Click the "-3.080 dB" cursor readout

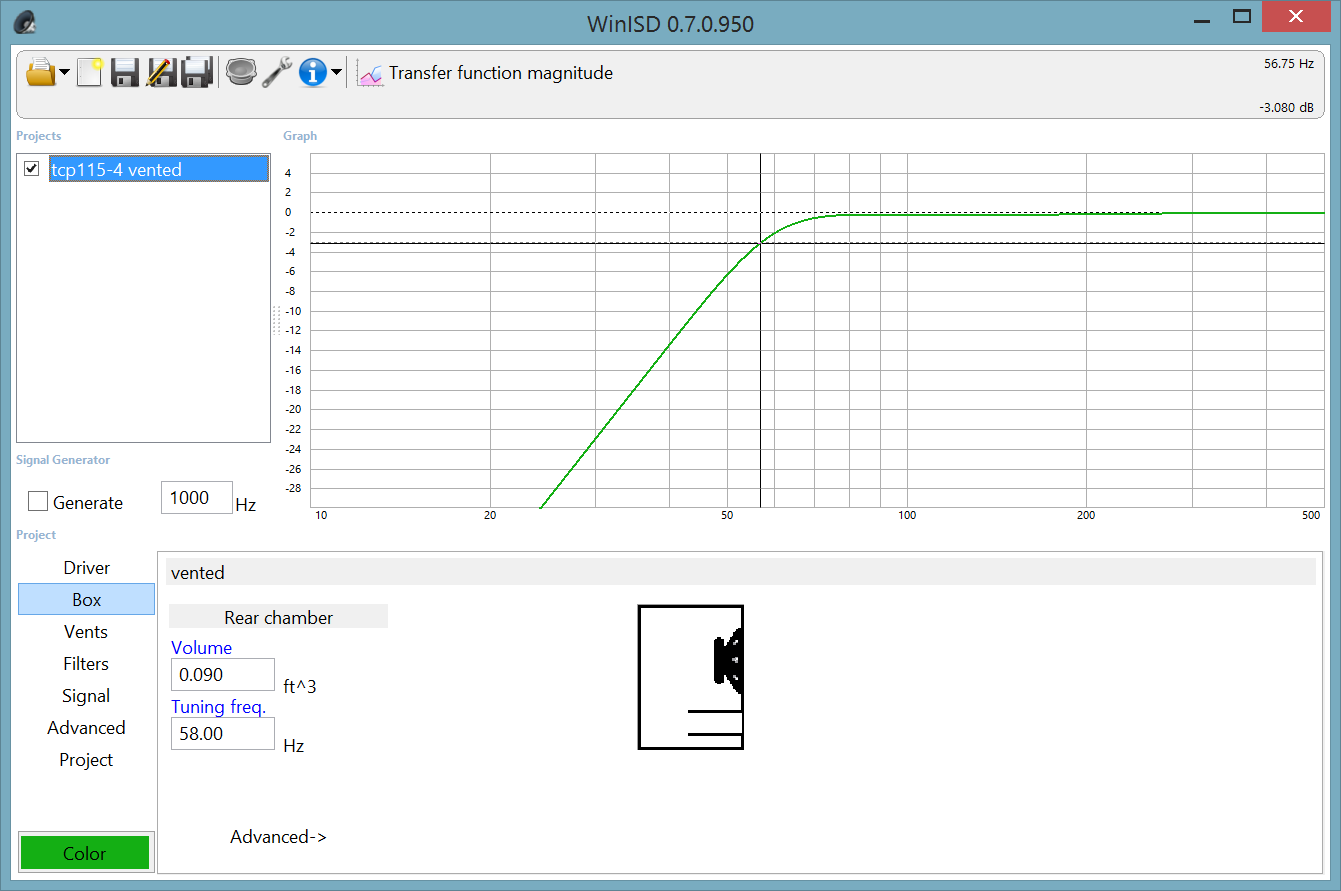click(1287, 107)
